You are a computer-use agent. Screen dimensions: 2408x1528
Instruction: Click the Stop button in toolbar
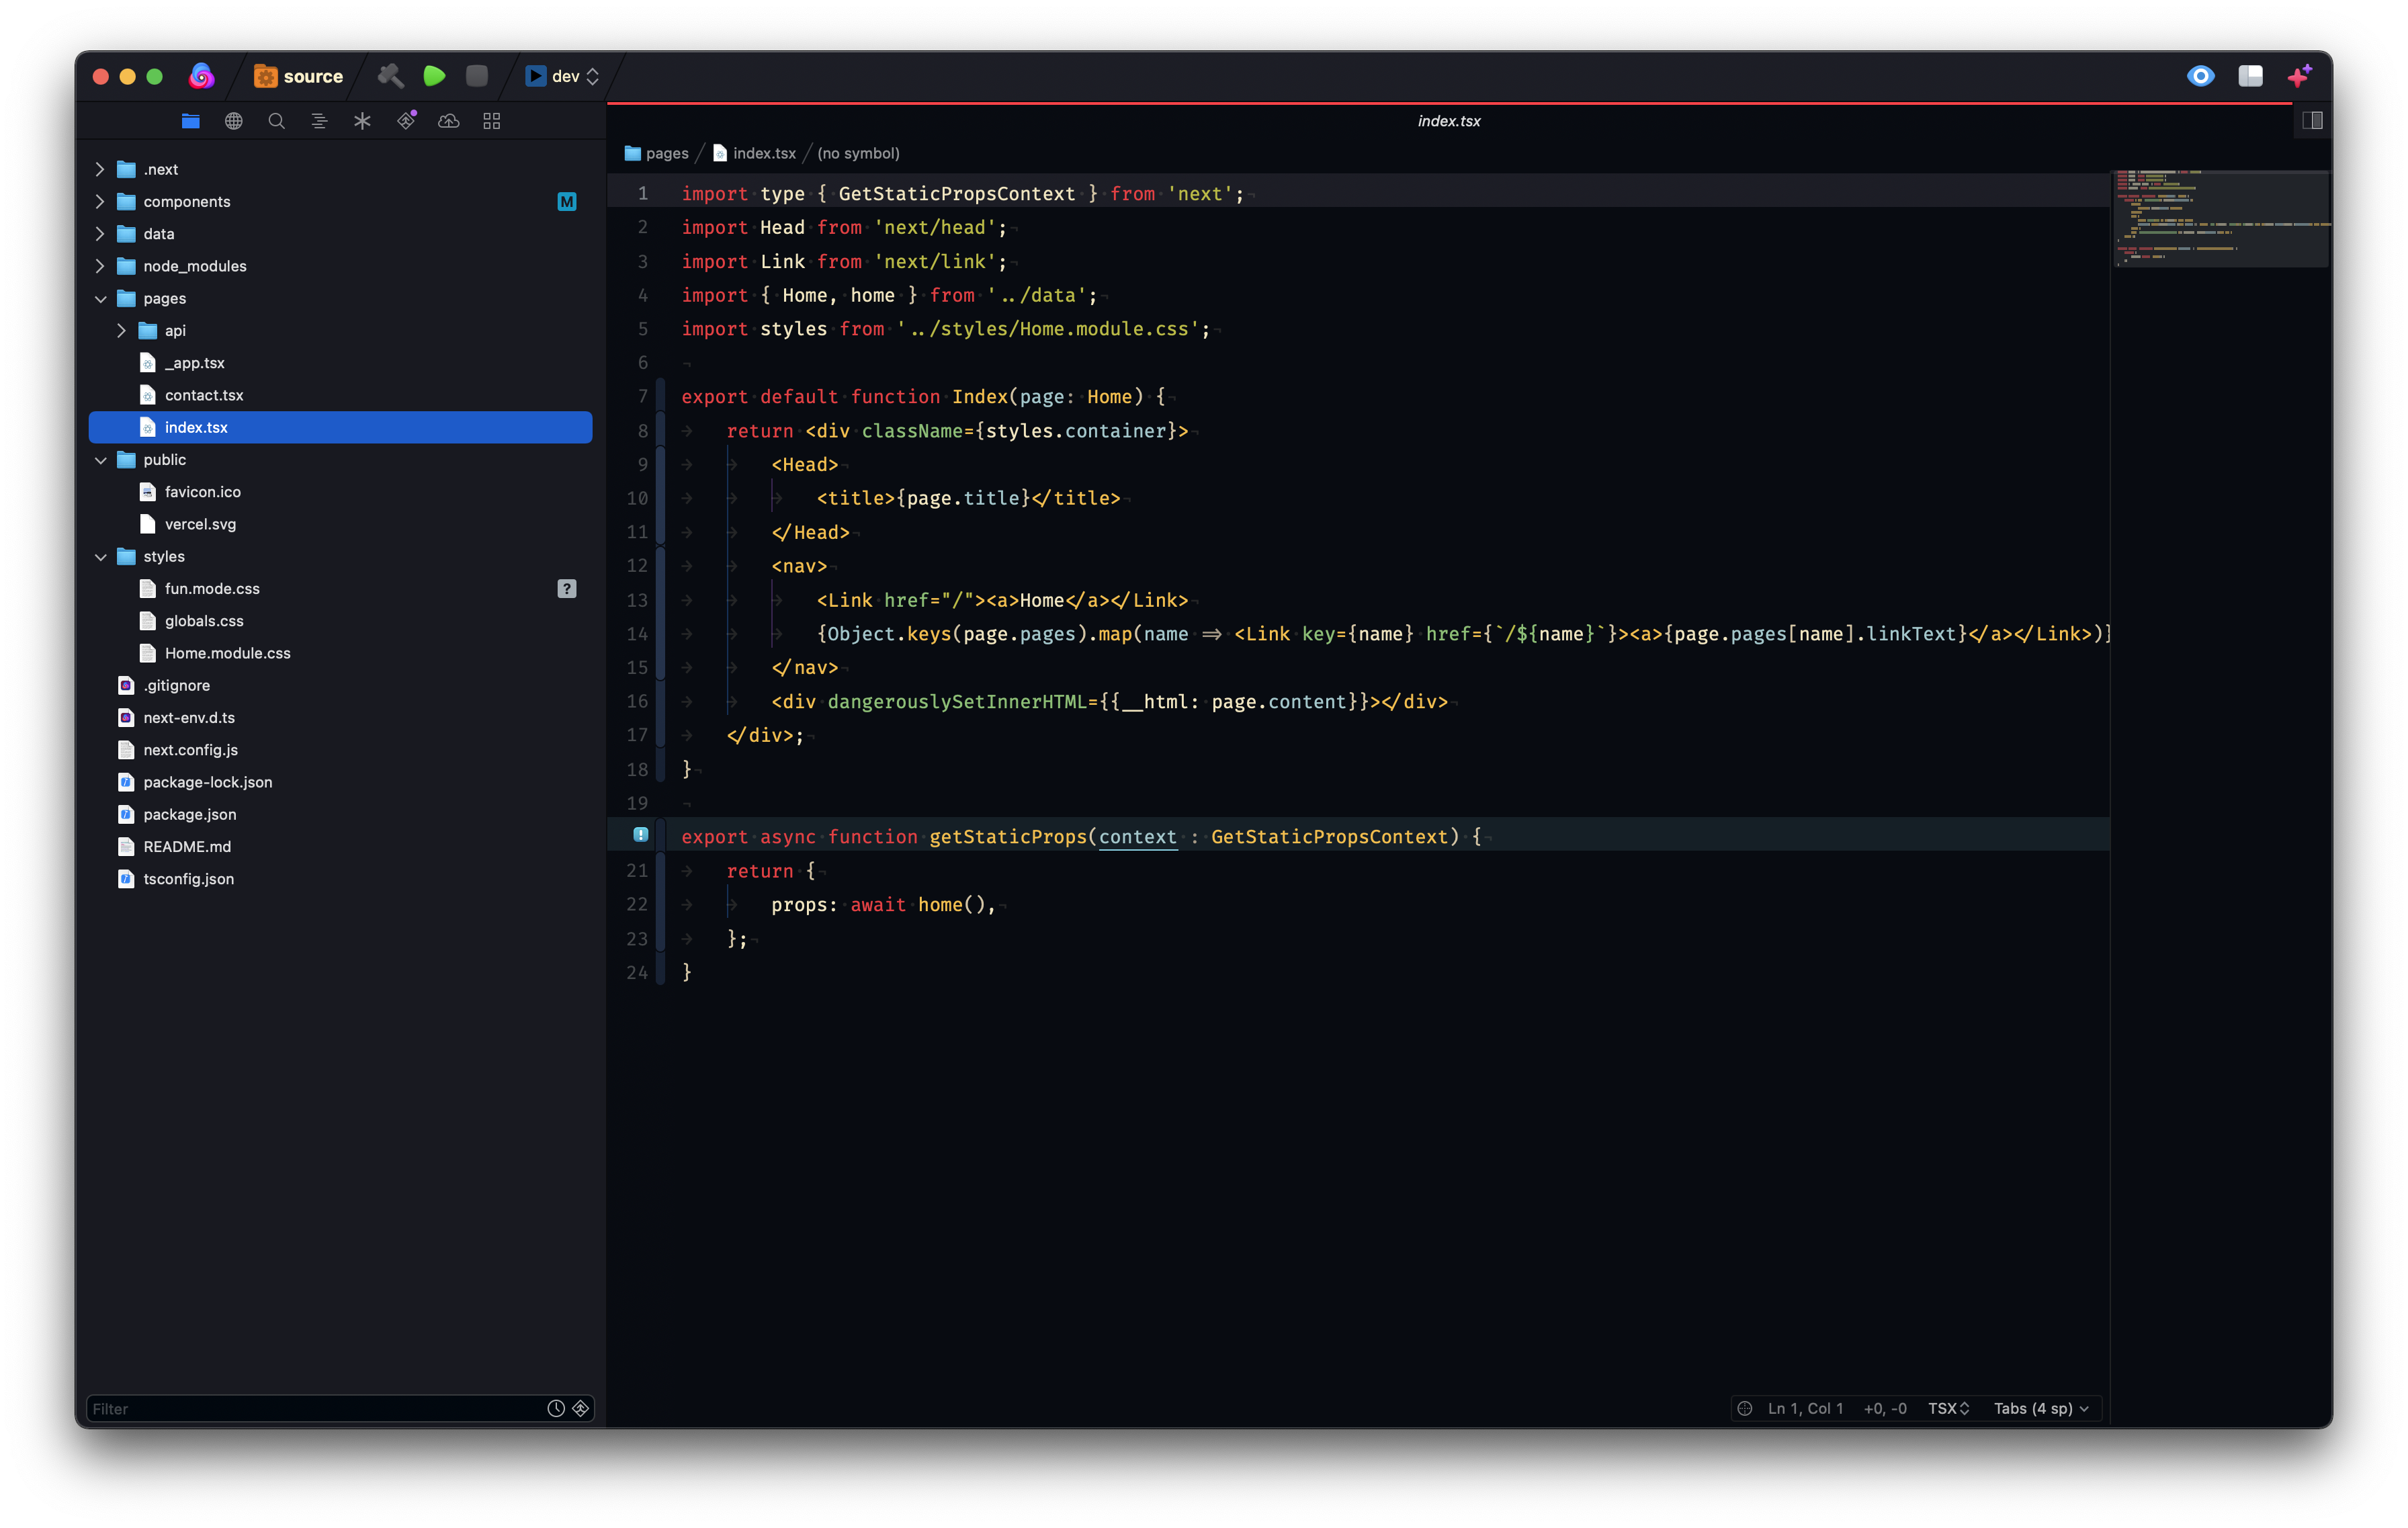point(477,76)
